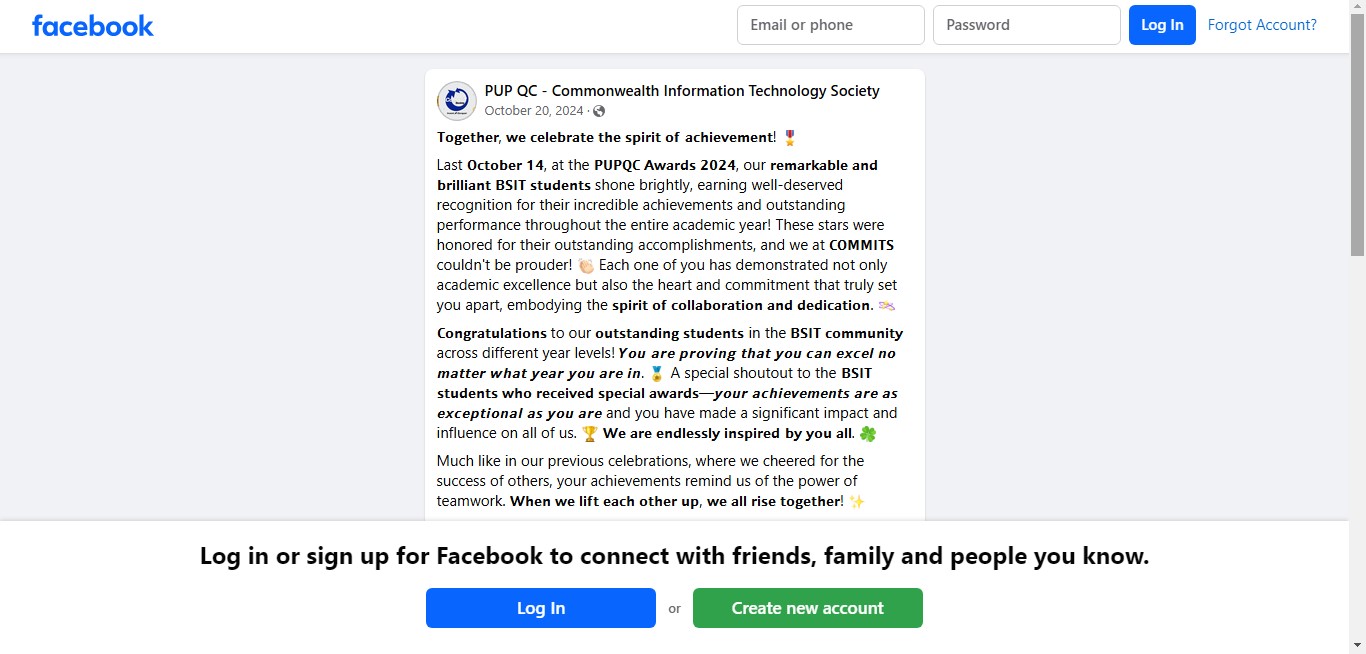Open the PUP QC page profile picture
This screenshot has height=654, width=1366.
[x=457, y=101]
